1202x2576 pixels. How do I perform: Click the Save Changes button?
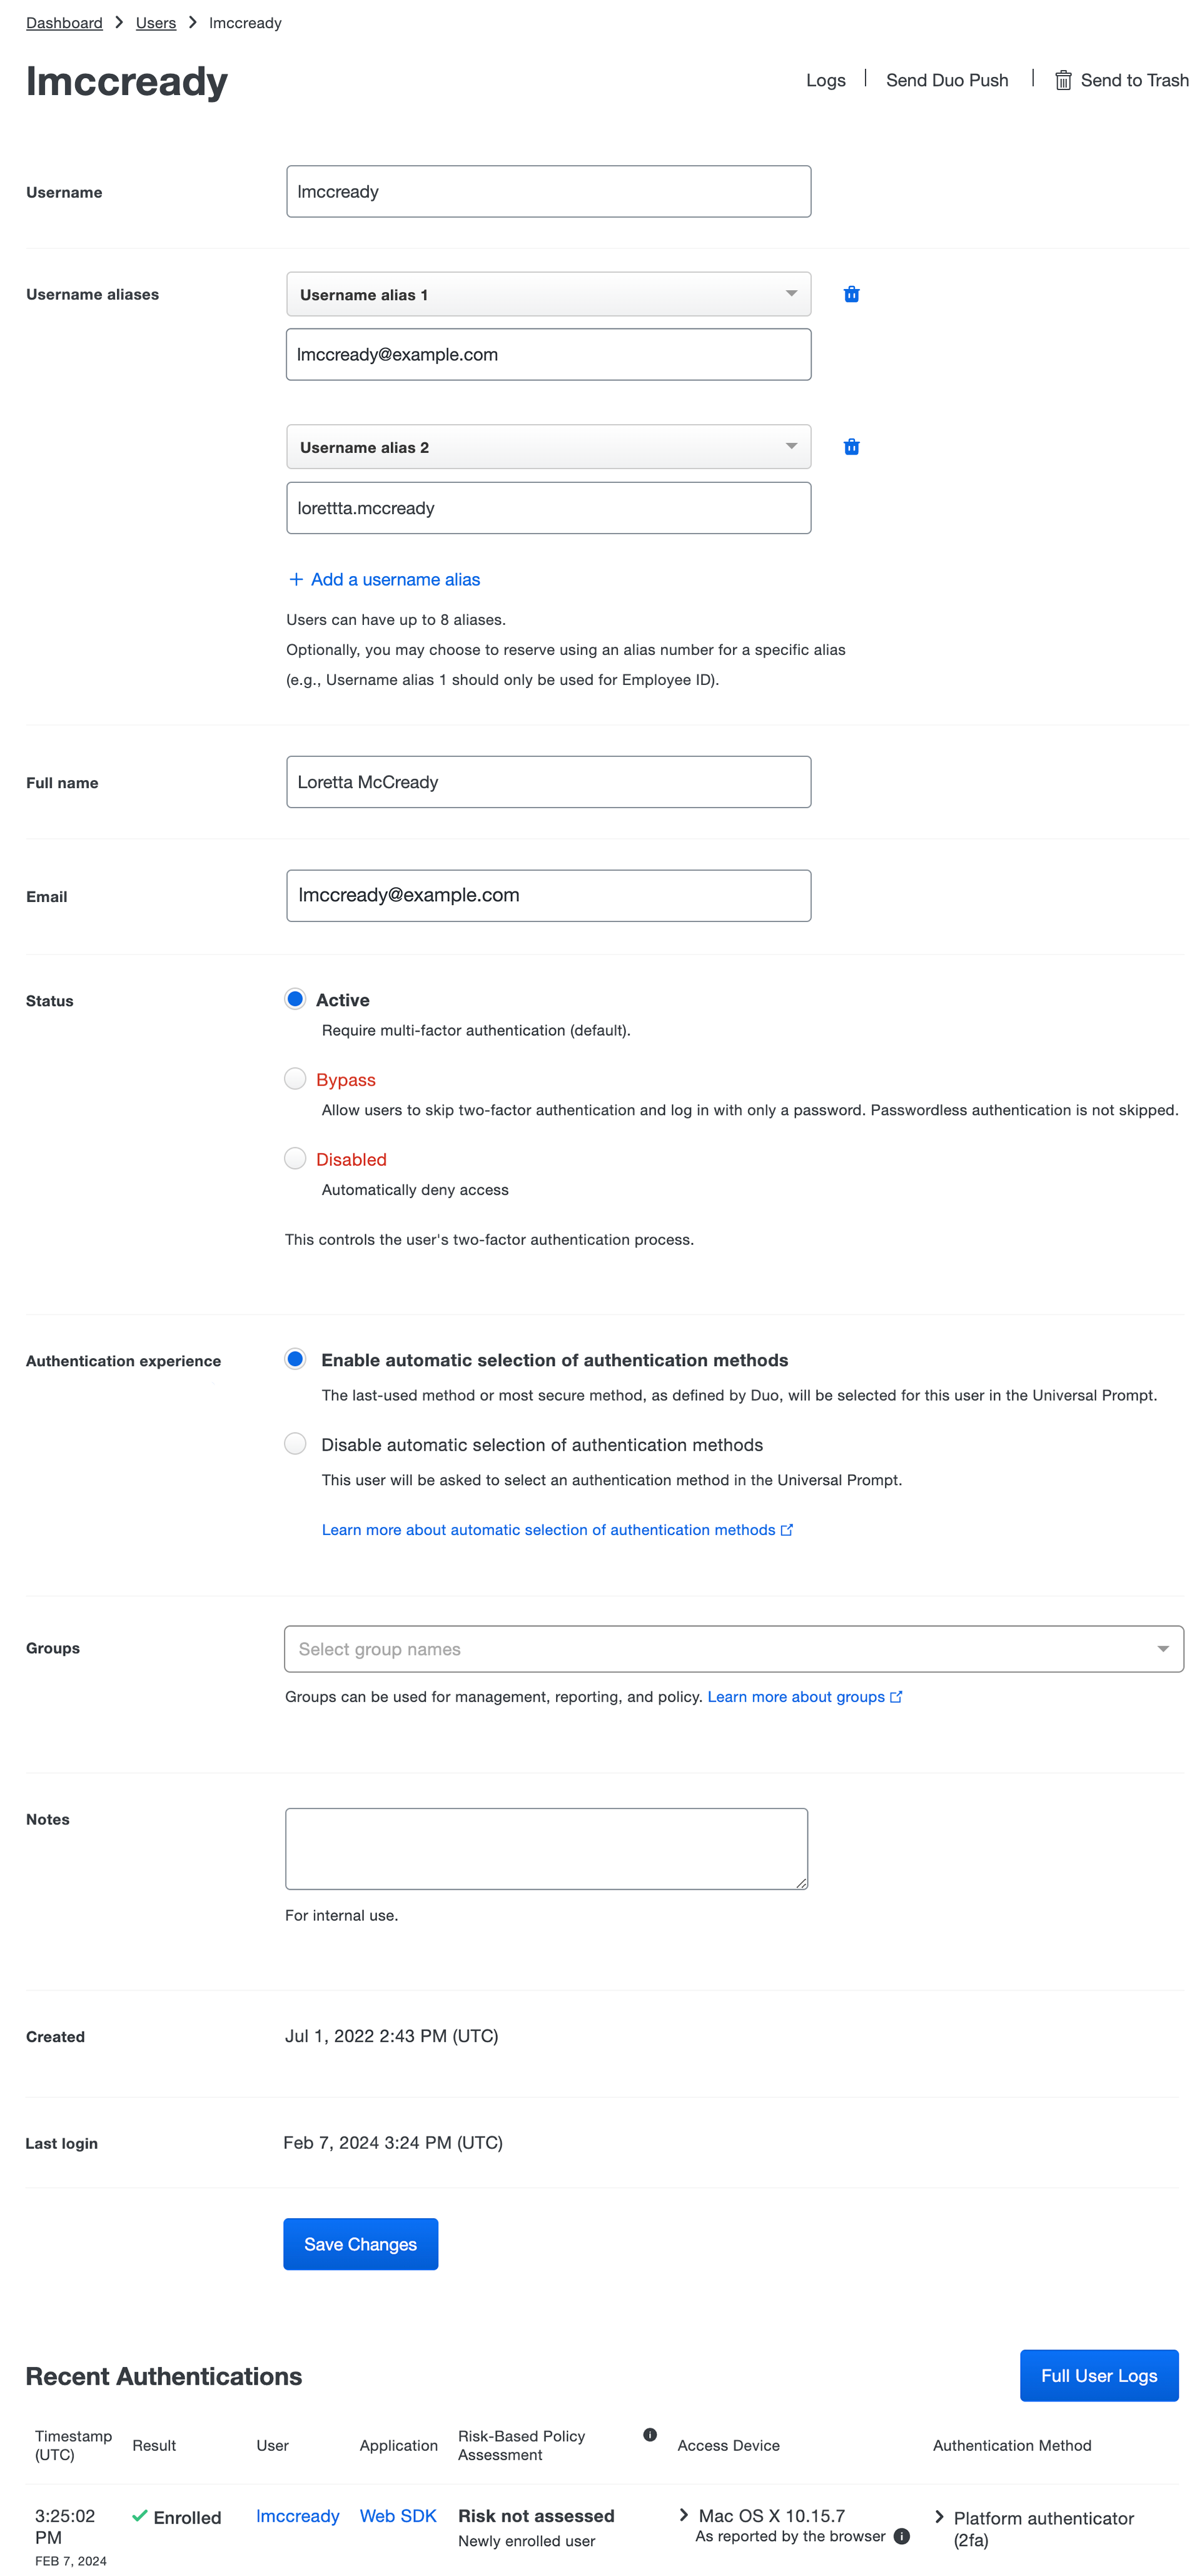(361, 2243)
